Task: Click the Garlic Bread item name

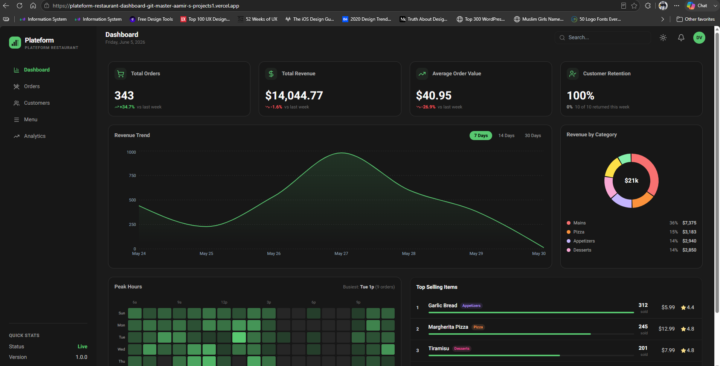Action: [x=443, y=305]
